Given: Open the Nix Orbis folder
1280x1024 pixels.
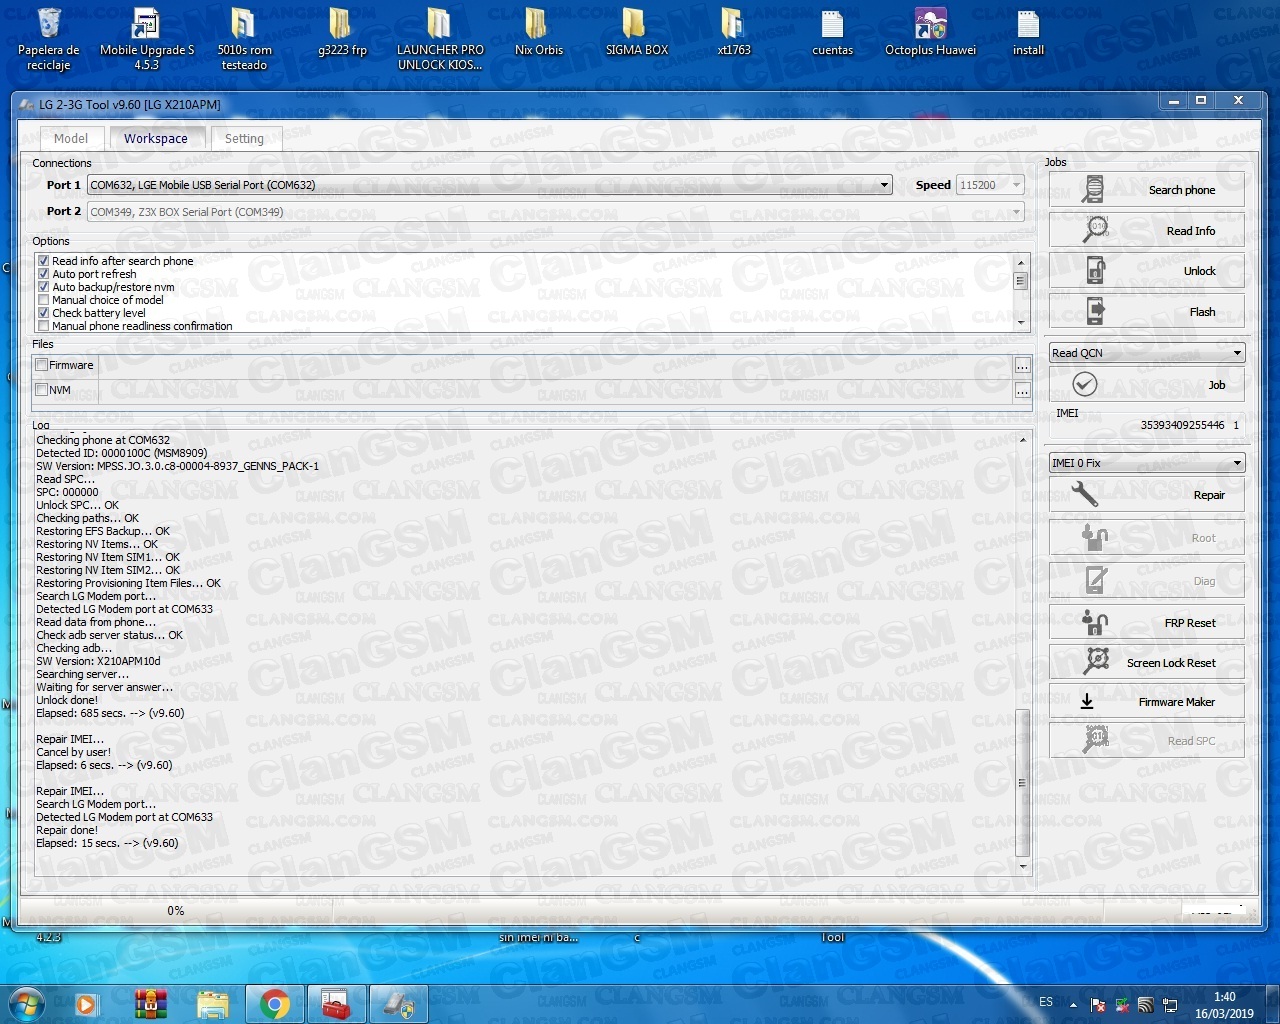Looking at the screenshot, I should pos(538,33).
